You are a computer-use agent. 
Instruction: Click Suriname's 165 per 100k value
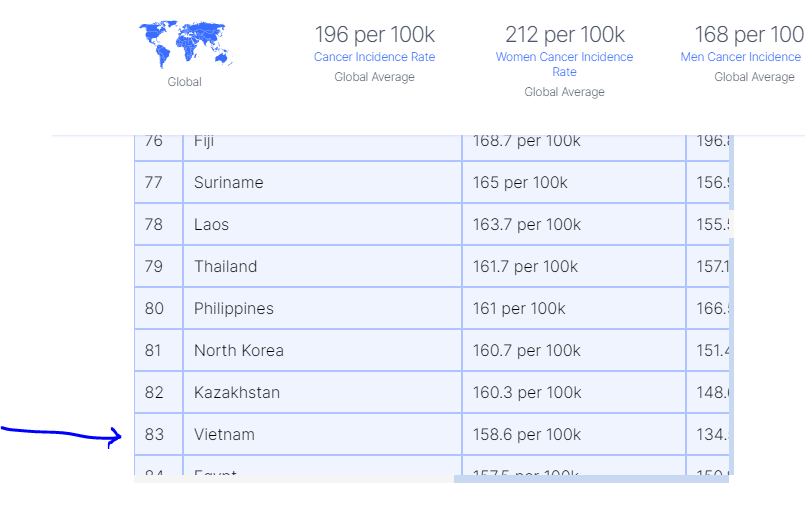coord(520,182)
